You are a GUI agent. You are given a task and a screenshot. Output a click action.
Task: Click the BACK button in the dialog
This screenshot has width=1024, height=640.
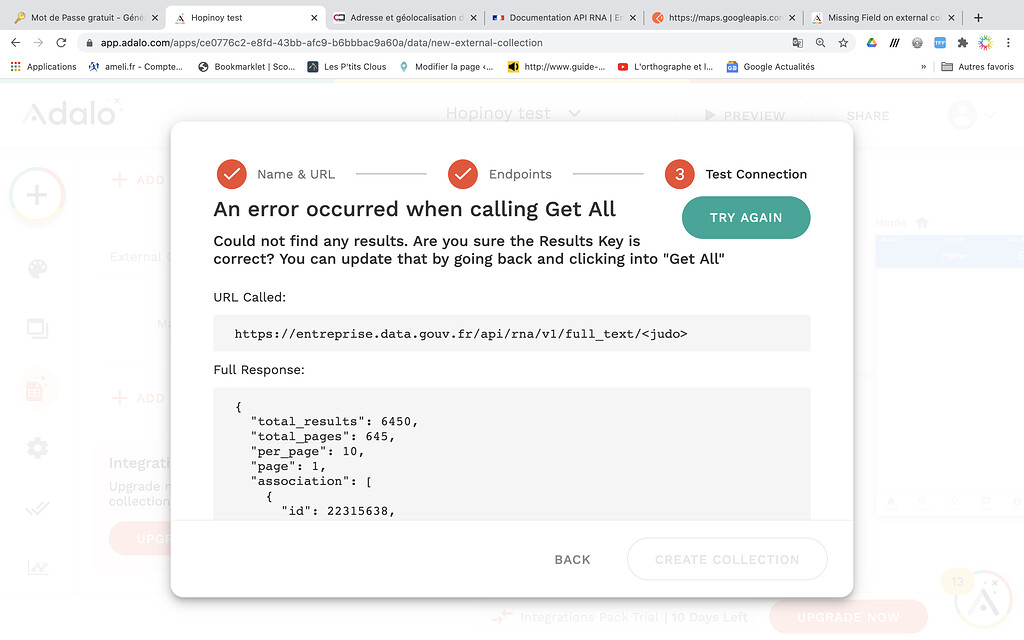pos(572,559)
